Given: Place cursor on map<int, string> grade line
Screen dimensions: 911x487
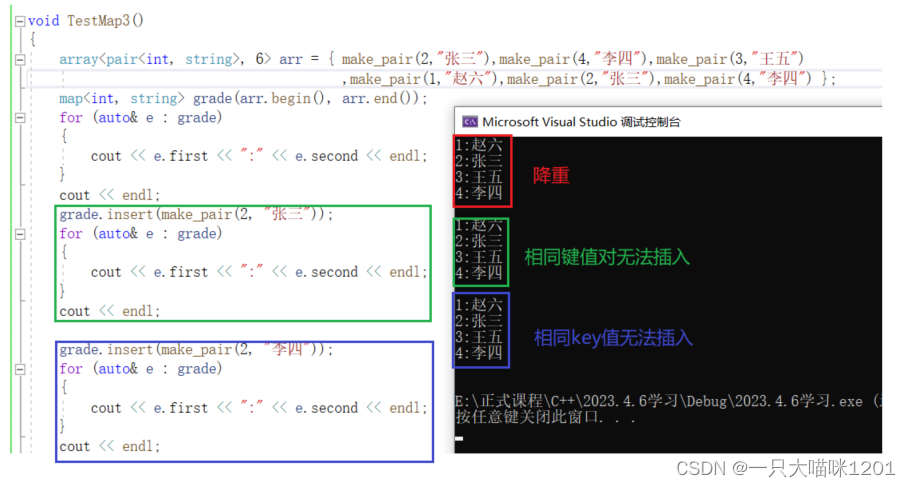Looking at the screenshot, I should click(x=242, y=98).
